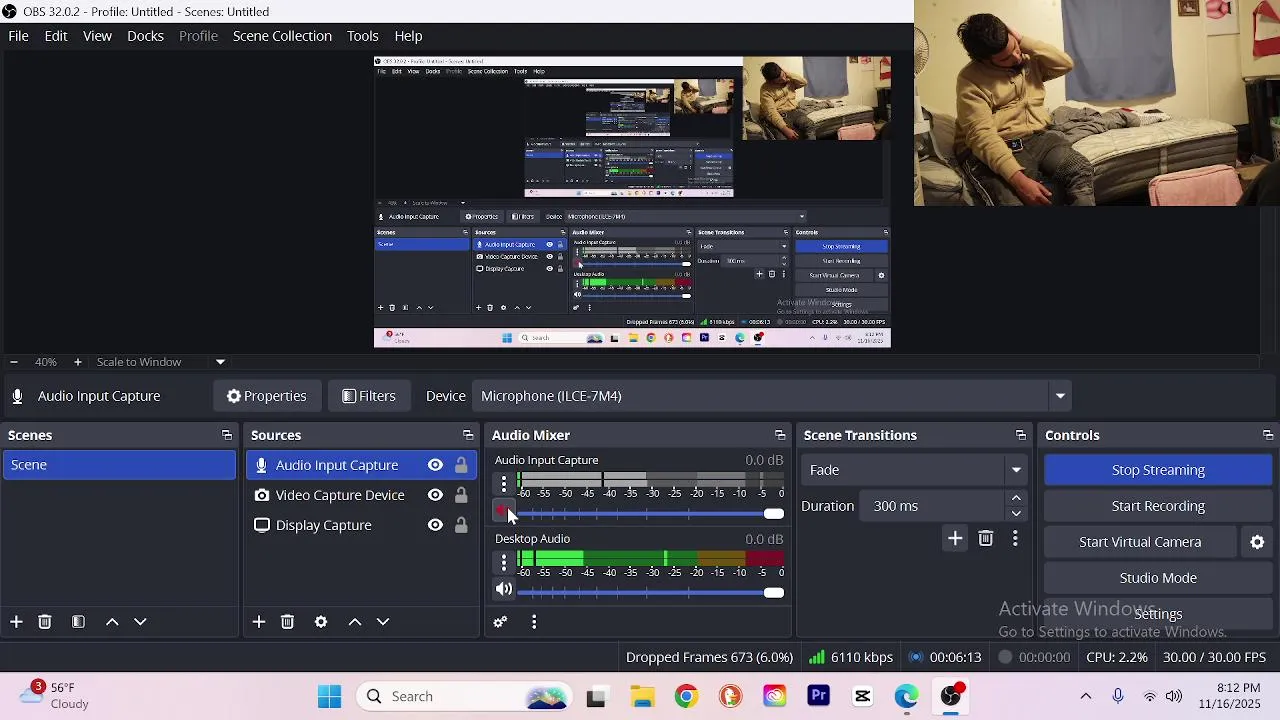The width and height of the screenshot is (1280, 720).
Task: Open Audio Input Capture channel options dots
Action: click(504, 484)
